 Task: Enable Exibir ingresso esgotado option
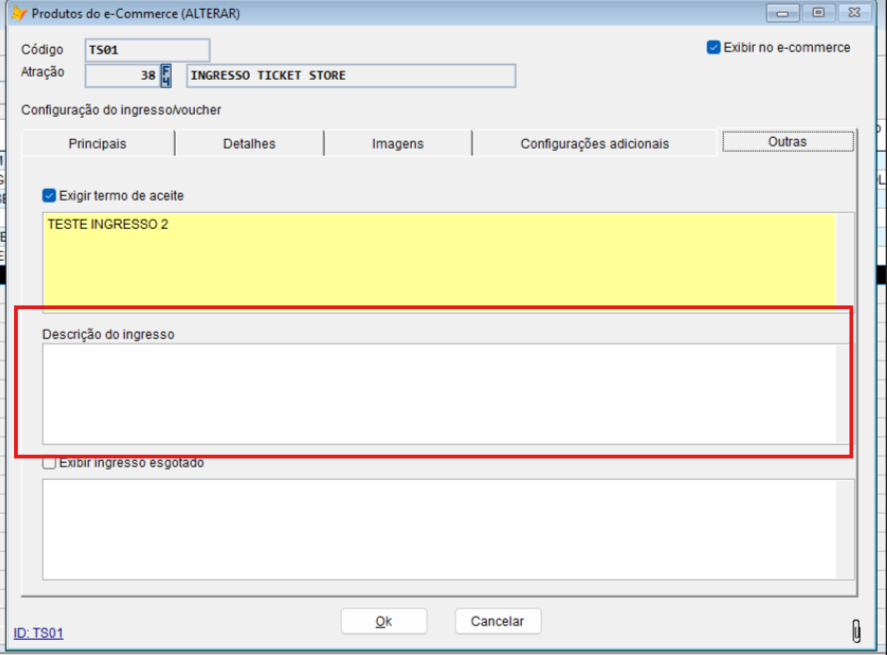[49, 463]
